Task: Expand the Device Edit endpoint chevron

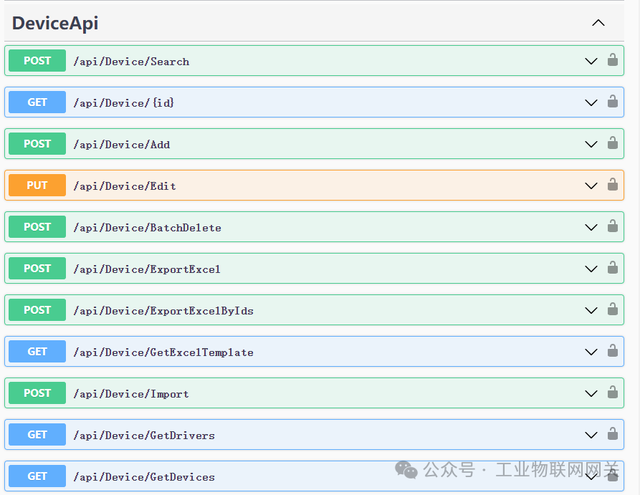Action: (591, 186)
